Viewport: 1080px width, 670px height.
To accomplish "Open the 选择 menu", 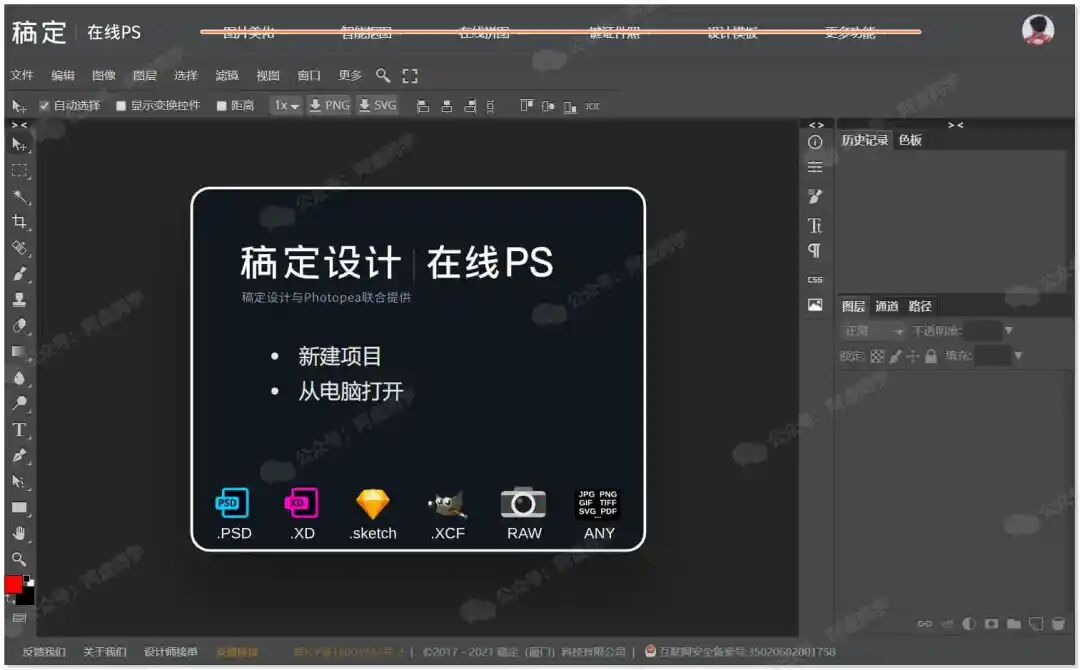I will click(x=185, y=75).
